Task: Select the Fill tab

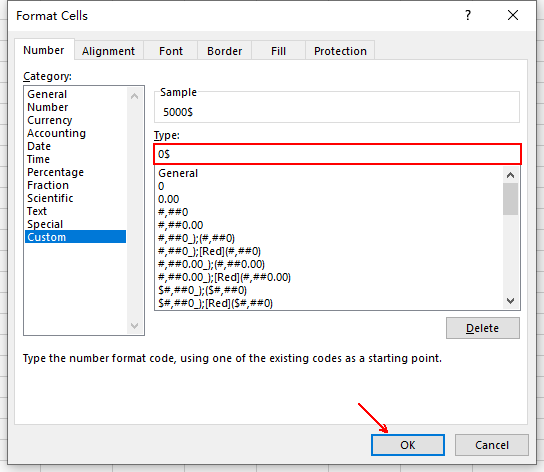Action: 278,51
